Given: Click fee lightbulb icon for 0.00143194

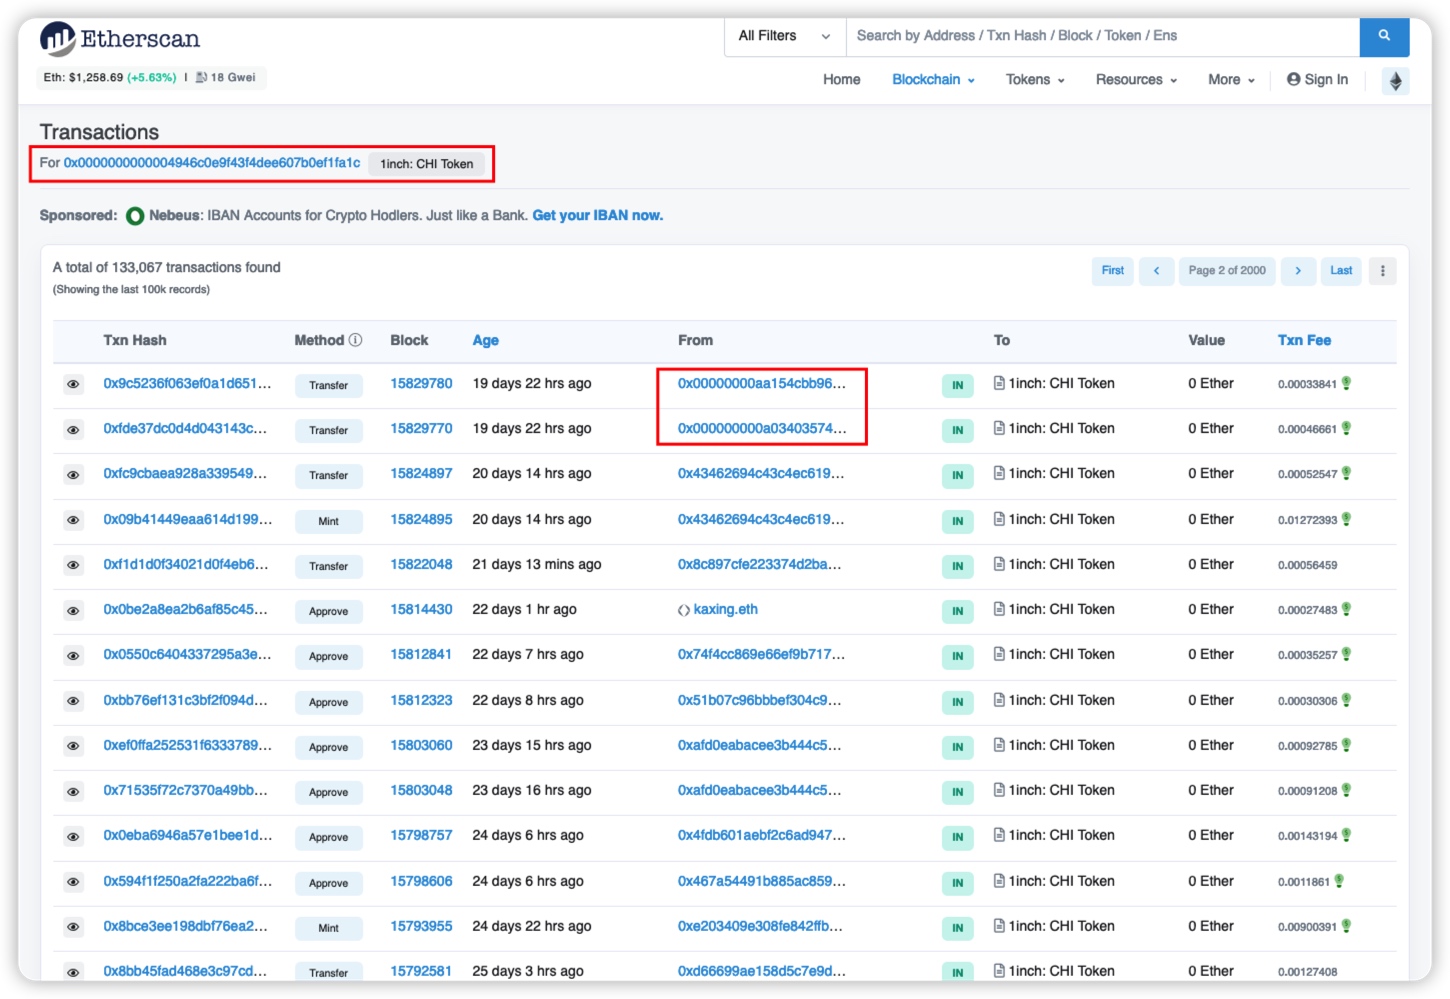Looking at the screenshot, I should click(1346, 835).
